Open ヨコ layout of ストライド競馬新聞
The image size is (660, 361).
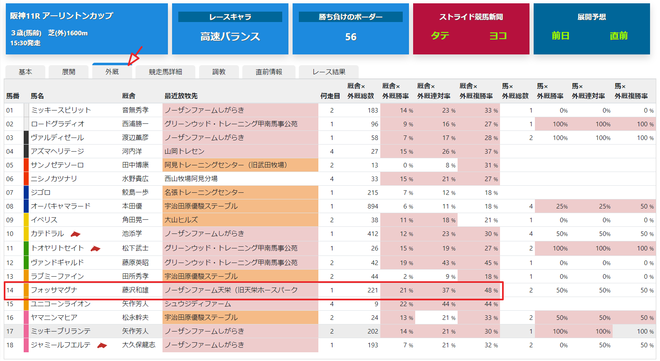point(498,36)
